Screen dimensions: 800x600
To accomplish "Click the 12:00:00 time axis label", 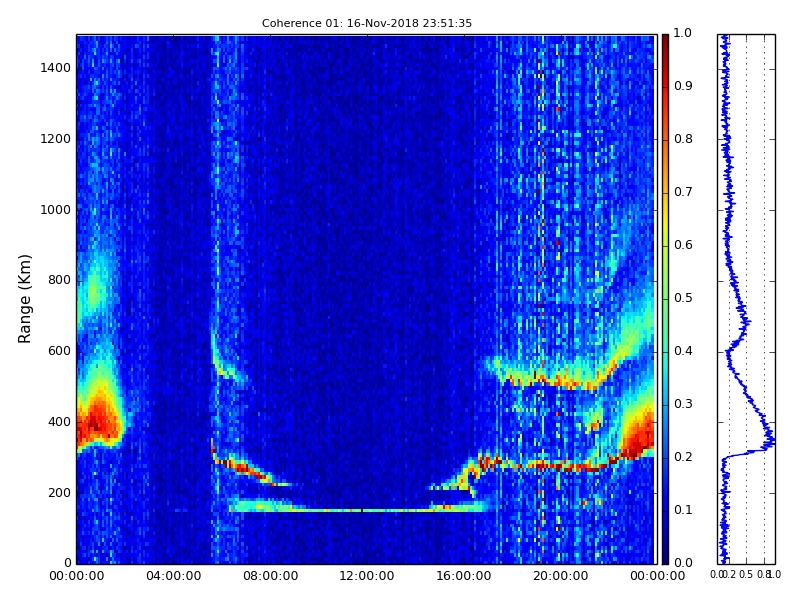I will click(367, 576).
